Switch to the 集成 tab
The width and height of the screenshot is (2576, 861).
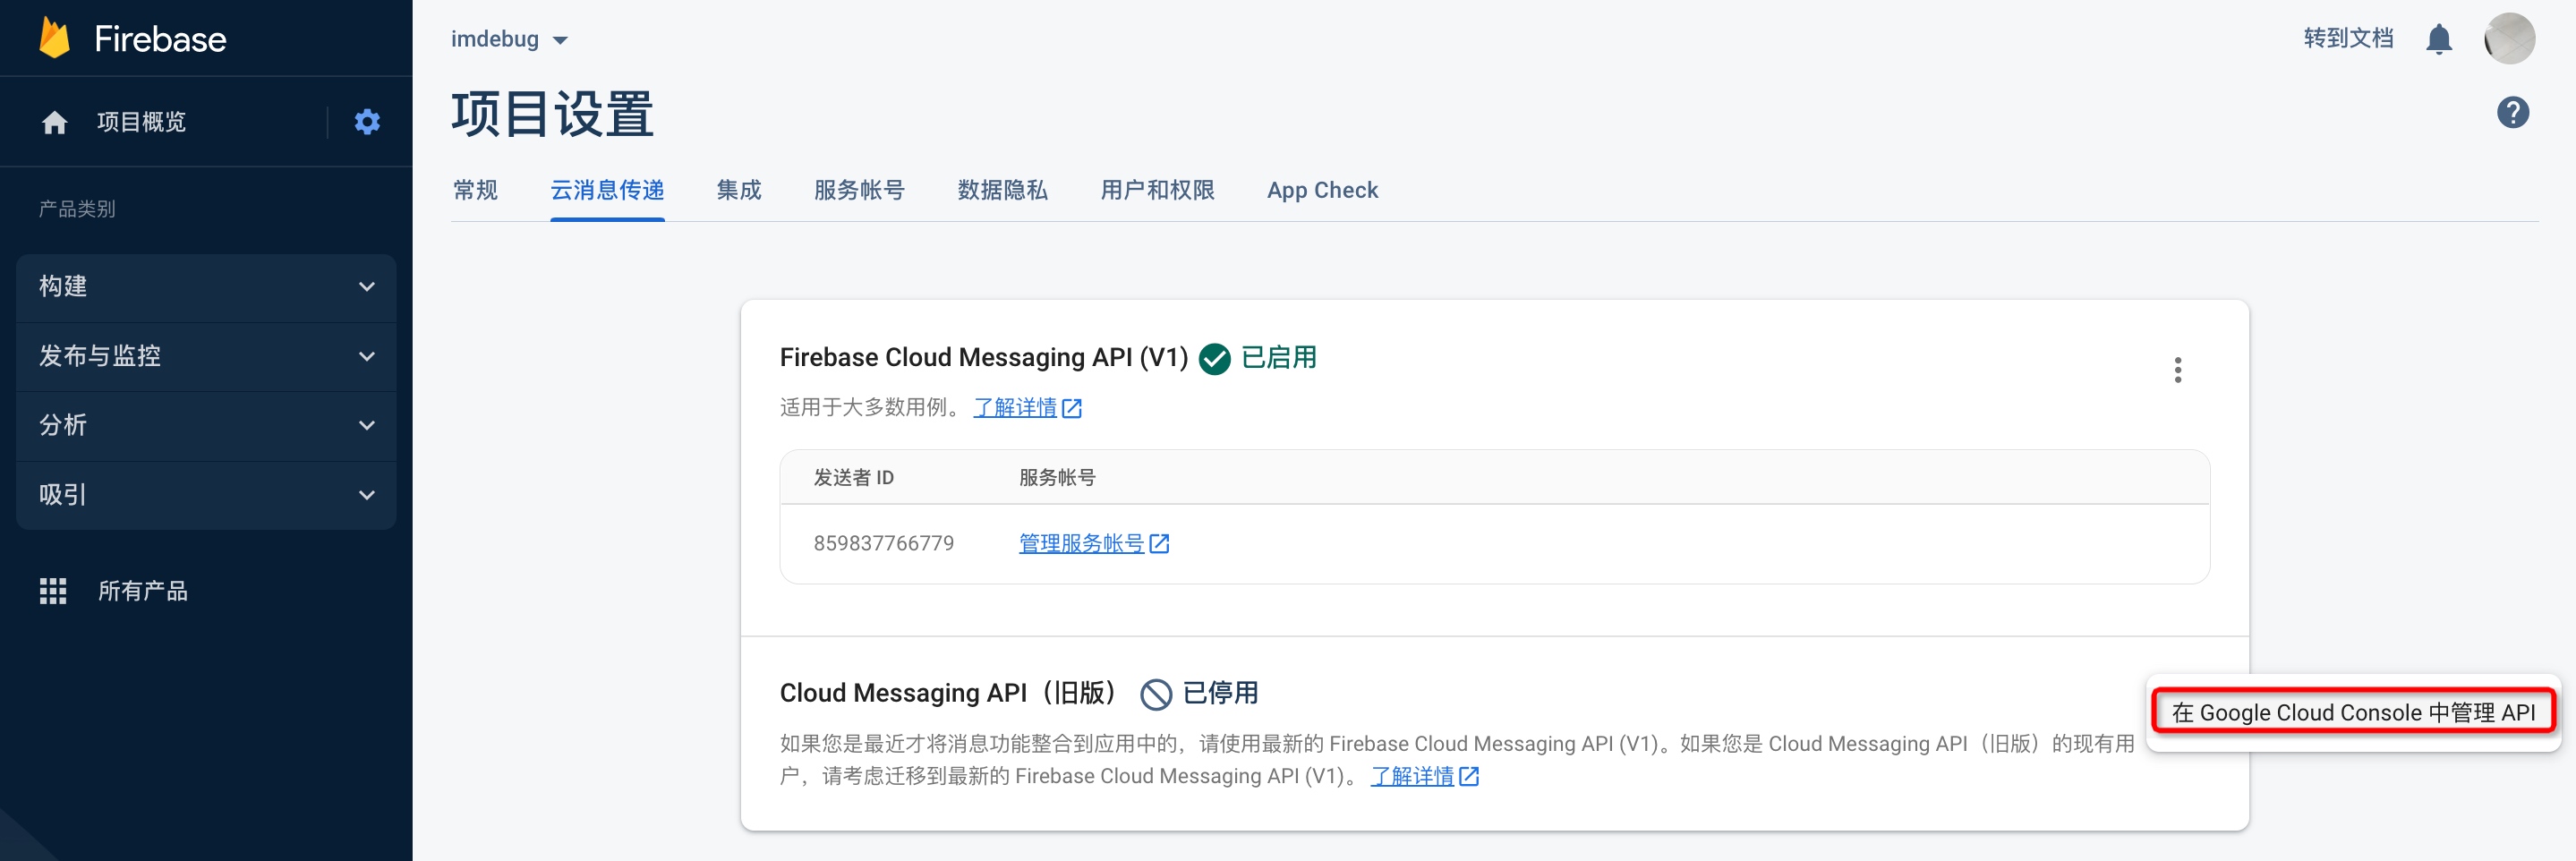(739, 190)
